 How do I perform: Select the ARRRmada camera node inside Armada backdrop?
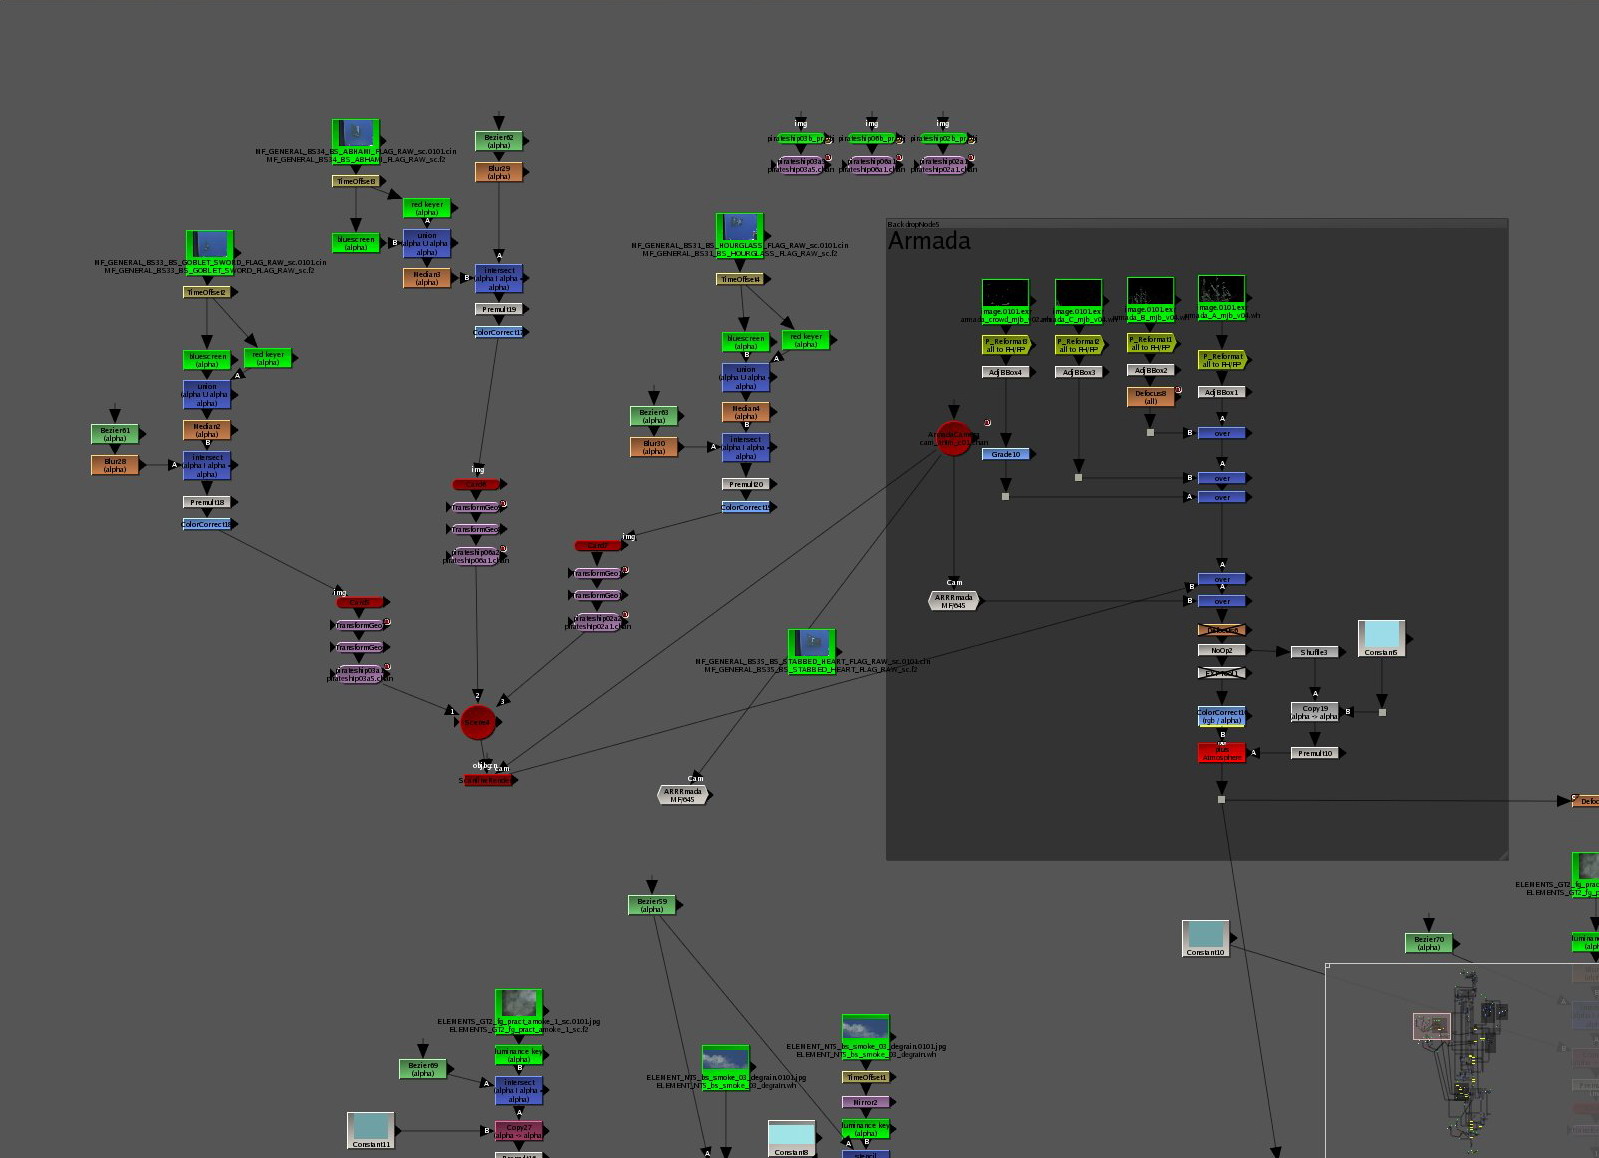point(953,601)
